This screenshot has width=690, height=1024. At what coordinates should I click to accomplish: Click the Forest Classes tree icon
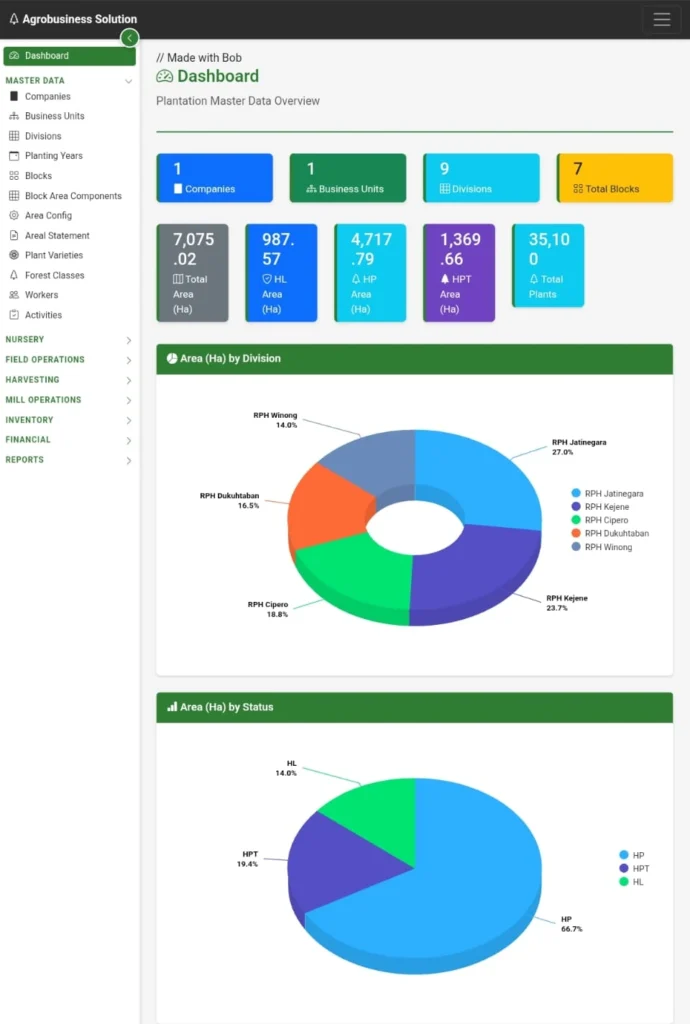click(x=14, y=275)
